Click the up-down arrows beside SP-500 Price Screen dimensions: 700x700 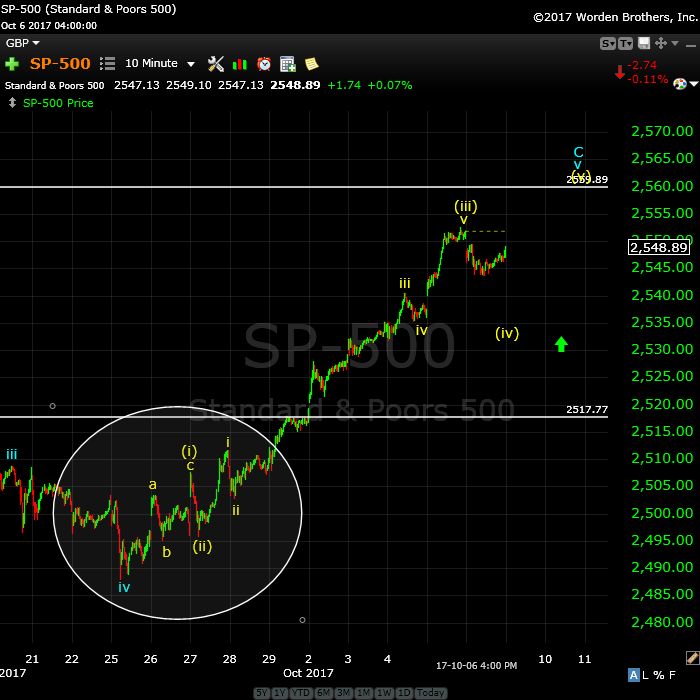(12, 103)
